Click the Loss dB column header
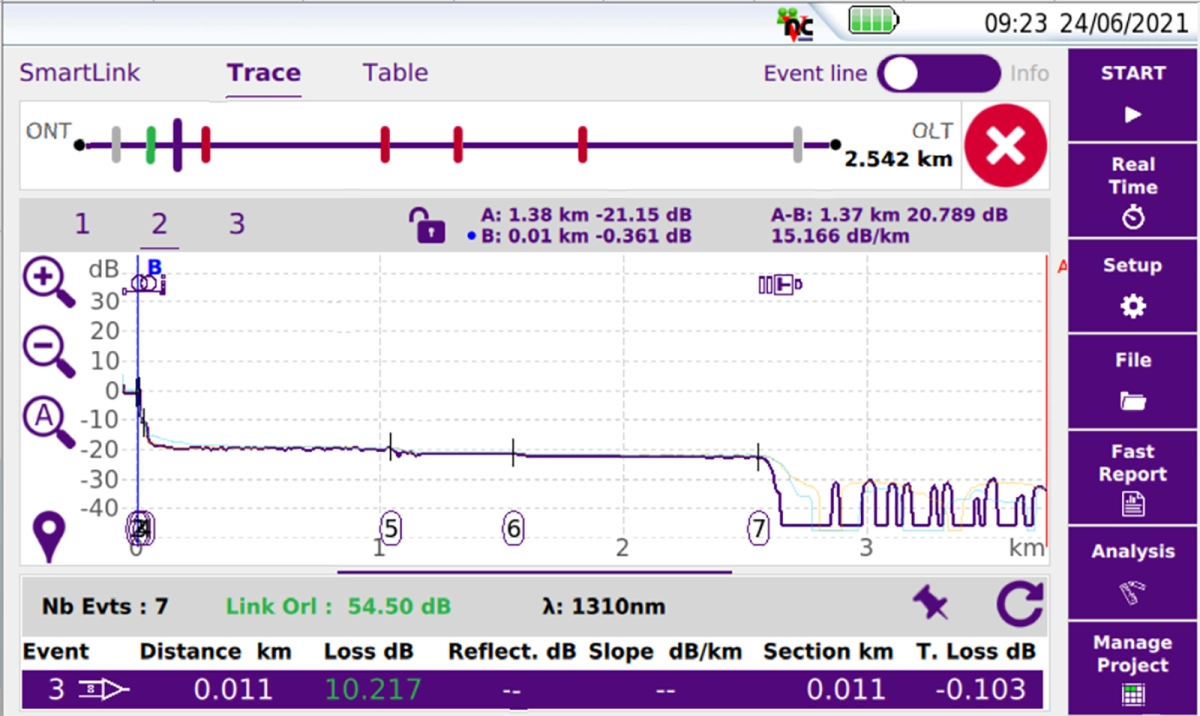 click(x=368, y=652)
